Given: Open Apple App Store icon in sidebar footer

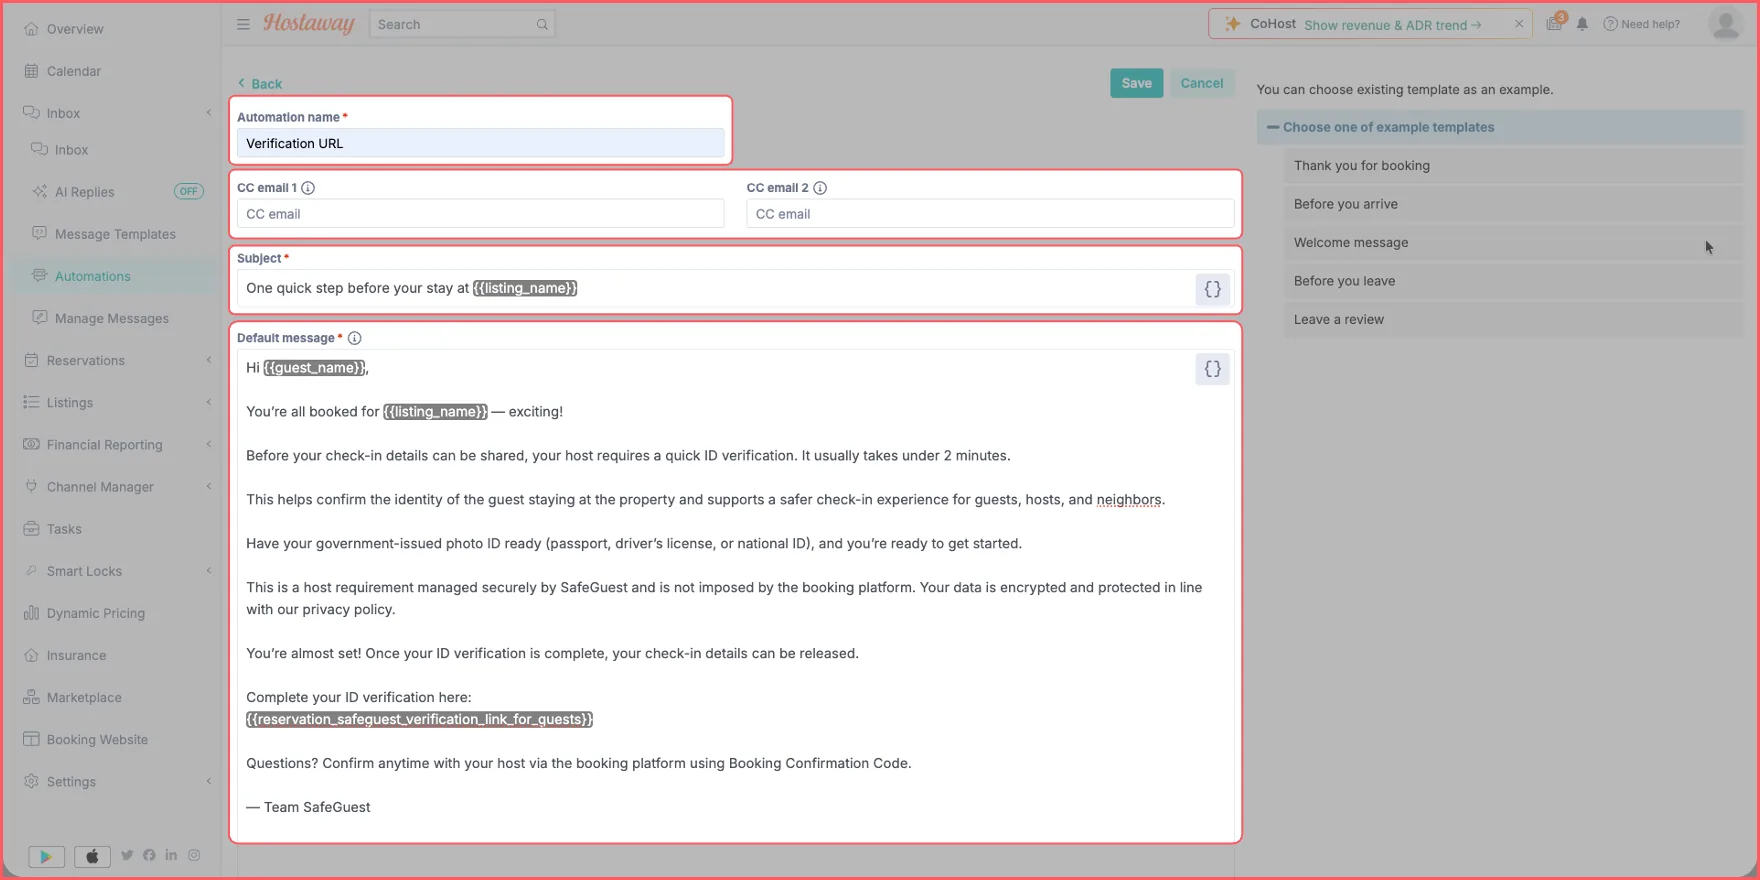Looking at the screenshot, I should 92,856.
